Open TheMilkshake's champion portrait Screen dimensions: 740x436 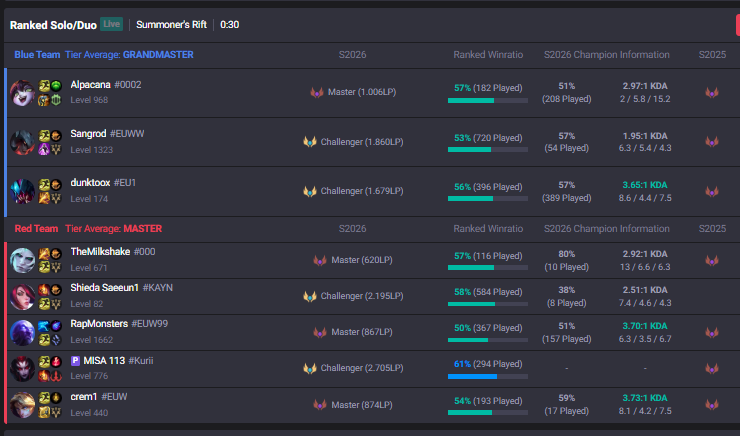(22, 260)
